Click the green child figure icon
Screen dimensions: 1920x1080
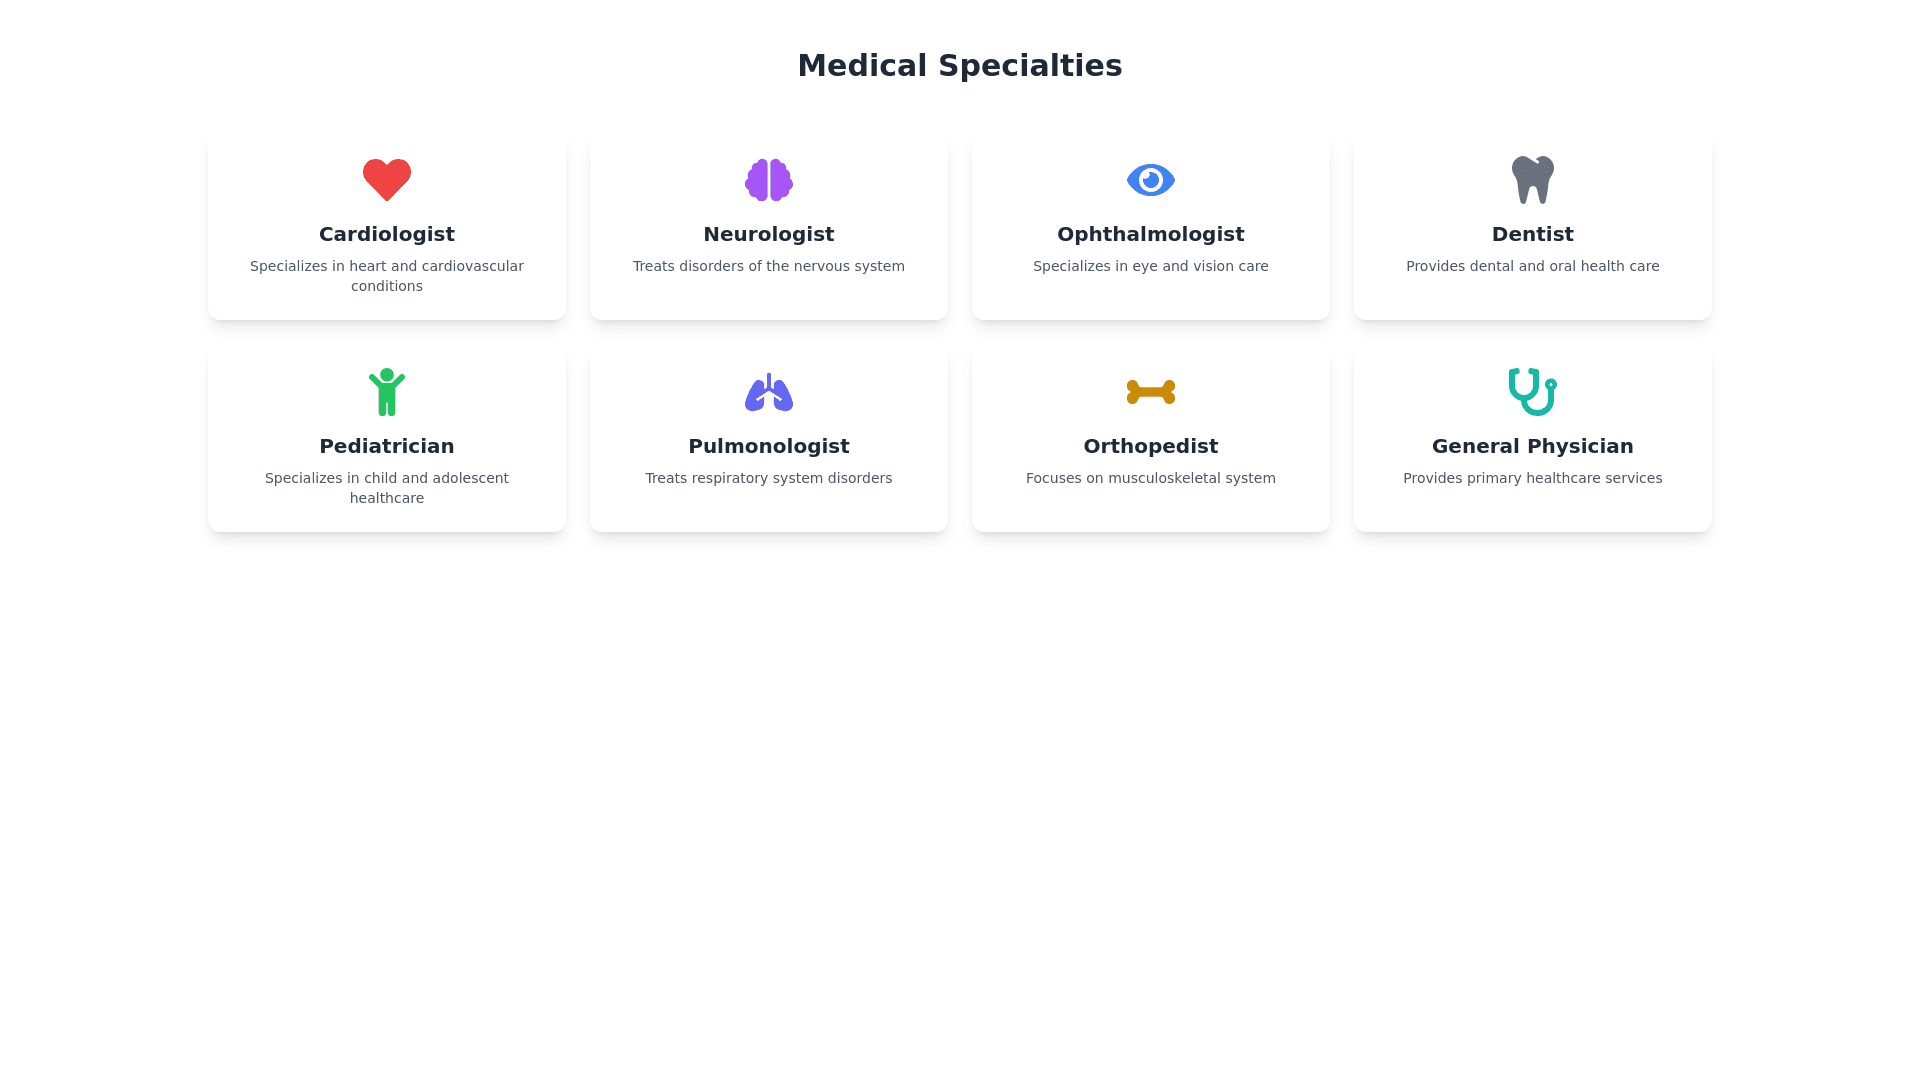click(387, 392)
